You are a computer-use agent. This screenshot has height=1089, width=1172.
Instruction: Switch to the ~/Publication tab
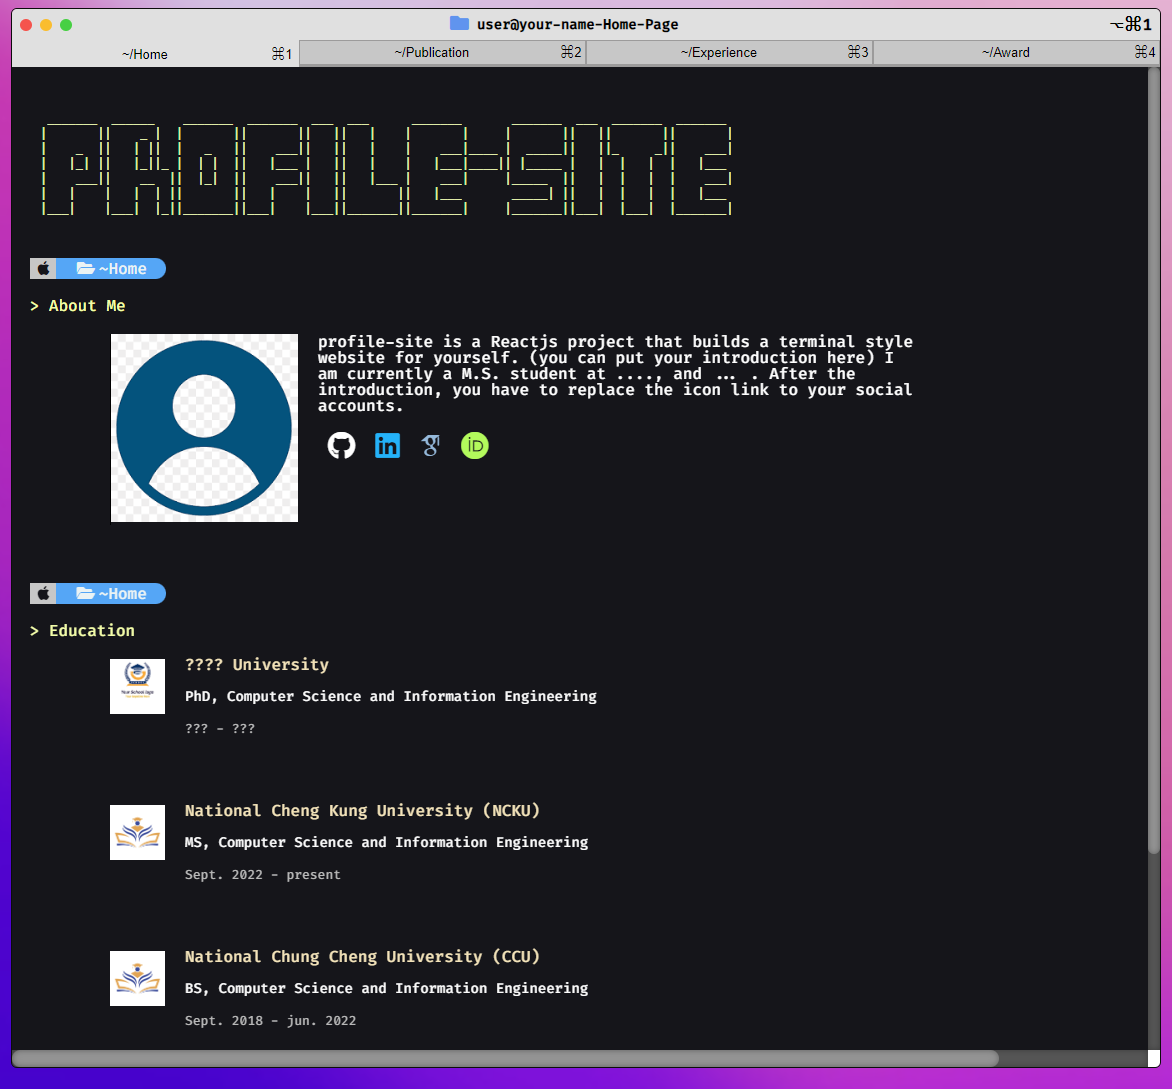coord(442,52)
